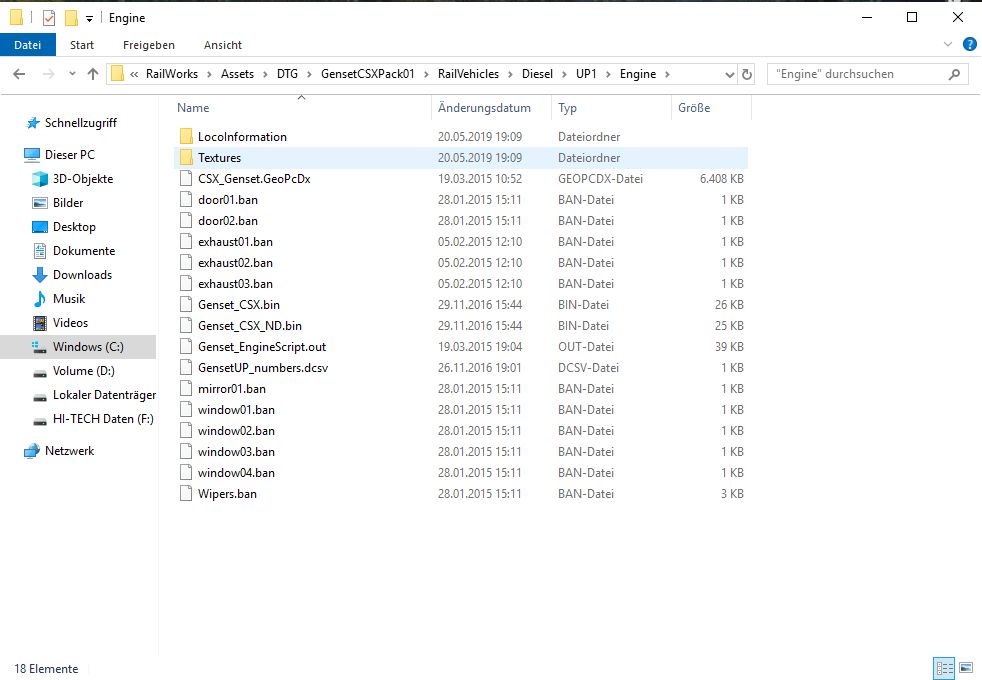Select Downloads in navigation pane
The height and width of the screenshot is (680, 982).
[x=82, y=275]
